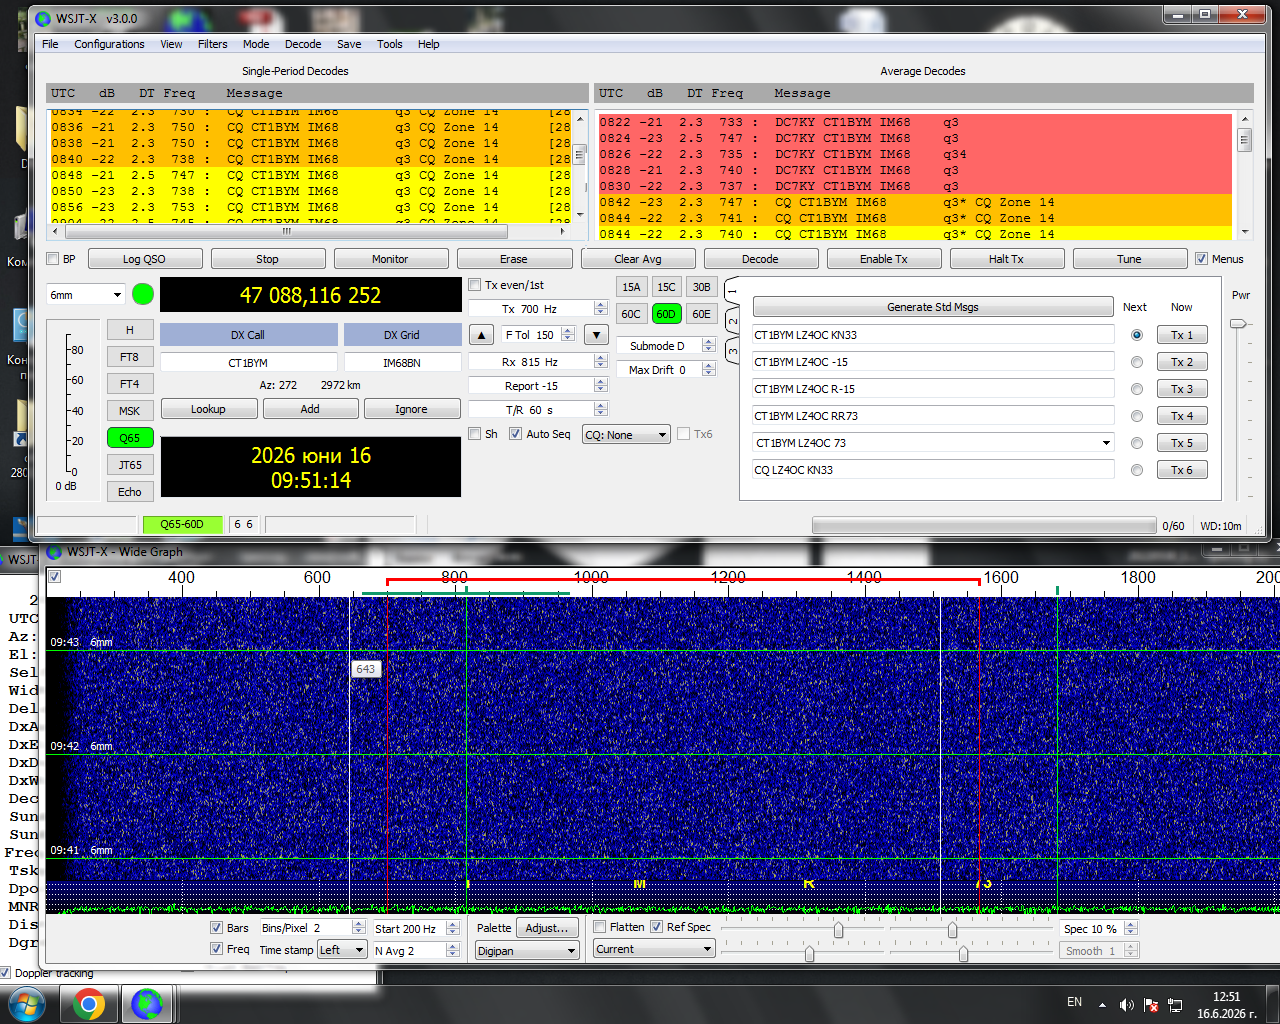
Task: Click the Lookup button
Action: pyautogui.click(x=208, y=409)
